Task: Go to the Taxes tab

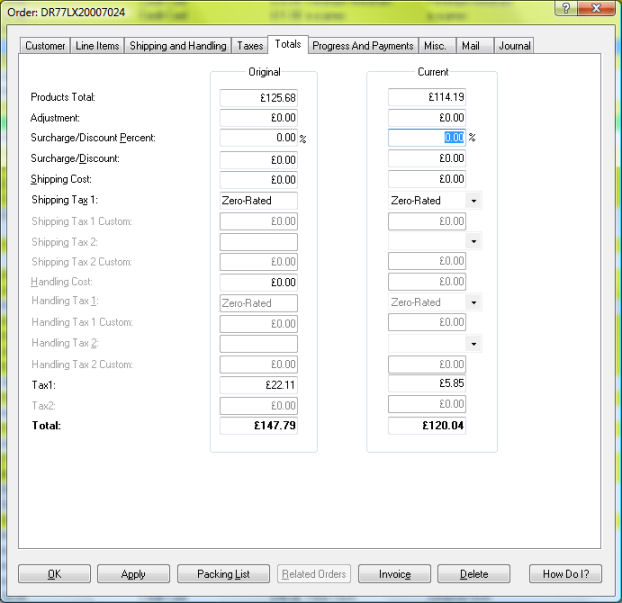Action: tap(249, 46)
